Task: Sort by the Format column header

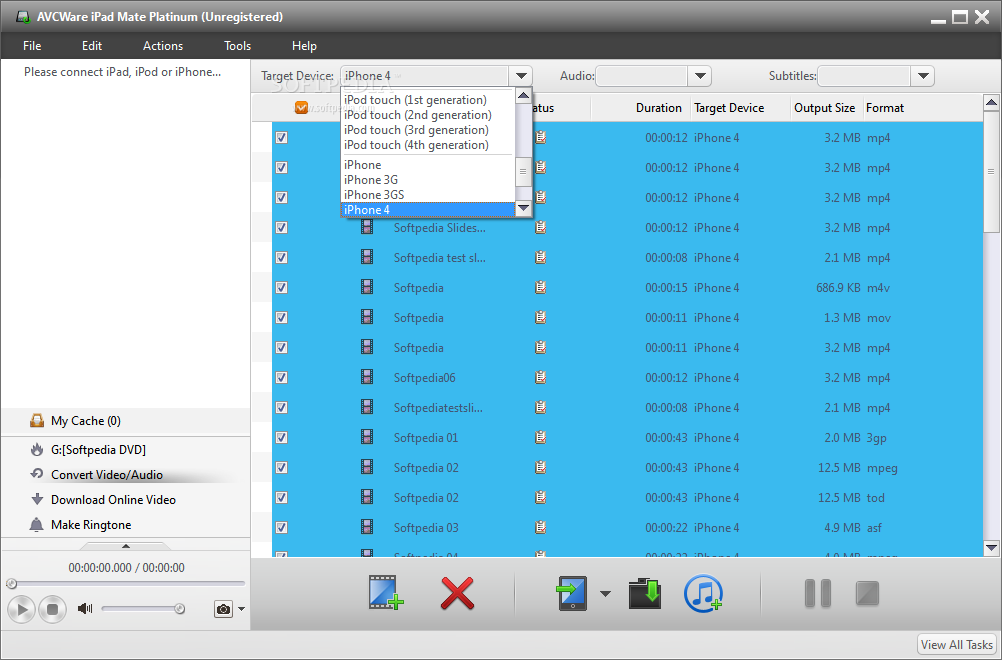Action: [x=884, y=108]
